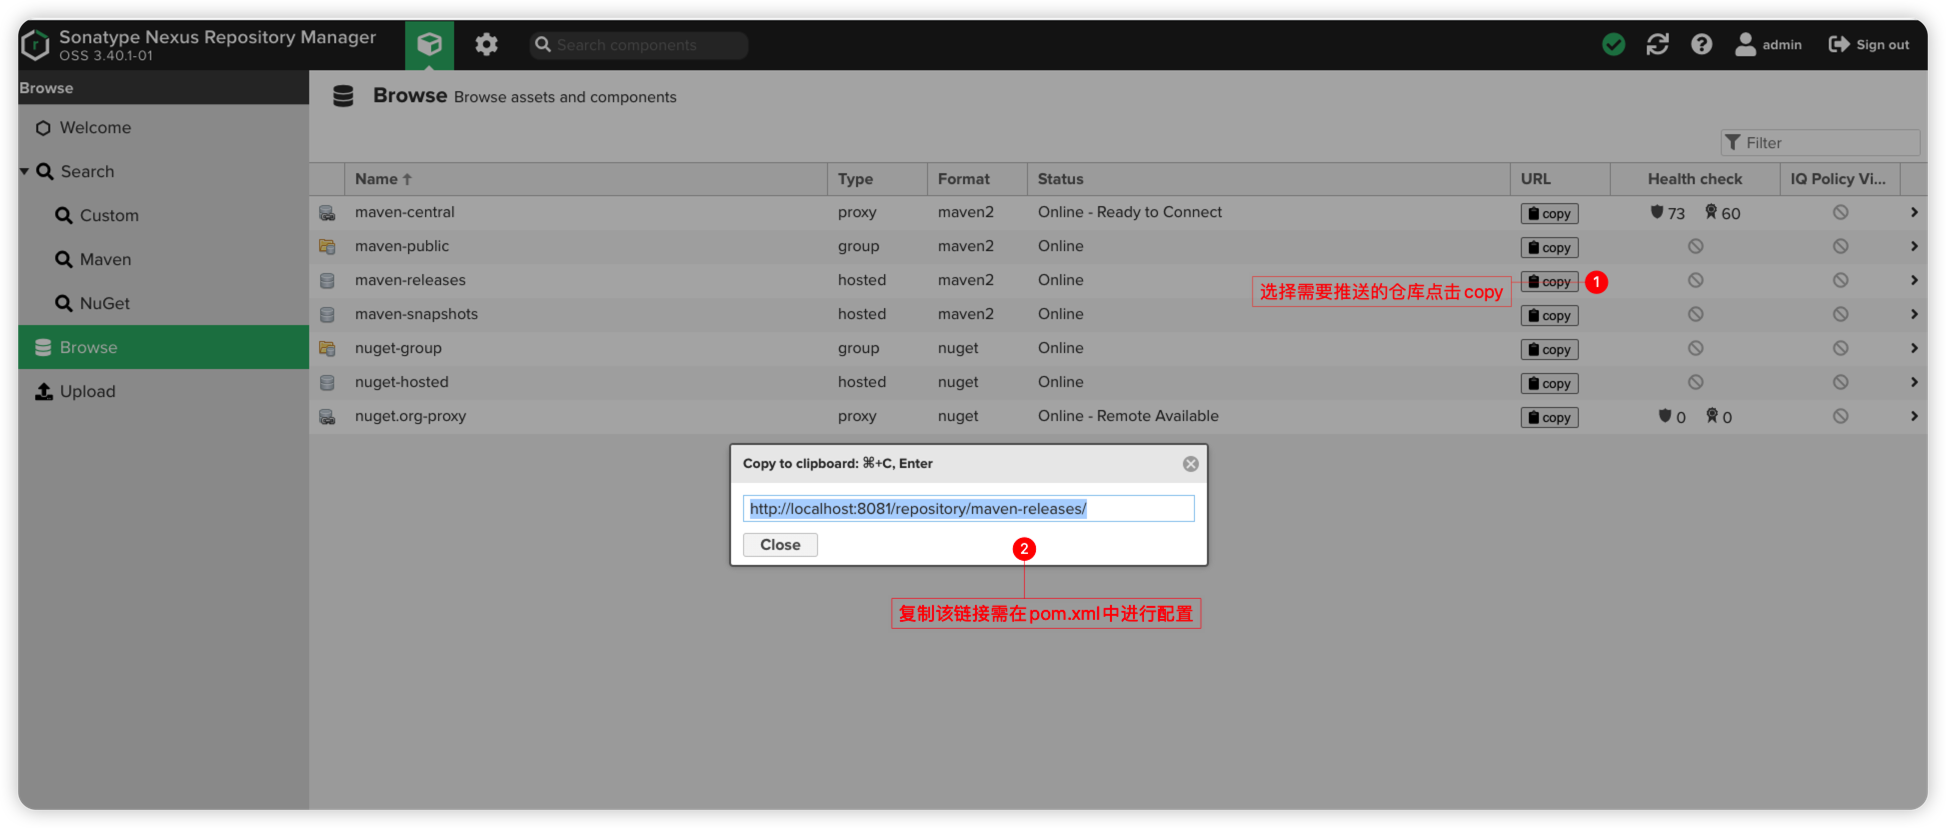1946x828 pixels.
Task: Click maven-snapshots hosted repository icon
Action: [327, 314]
